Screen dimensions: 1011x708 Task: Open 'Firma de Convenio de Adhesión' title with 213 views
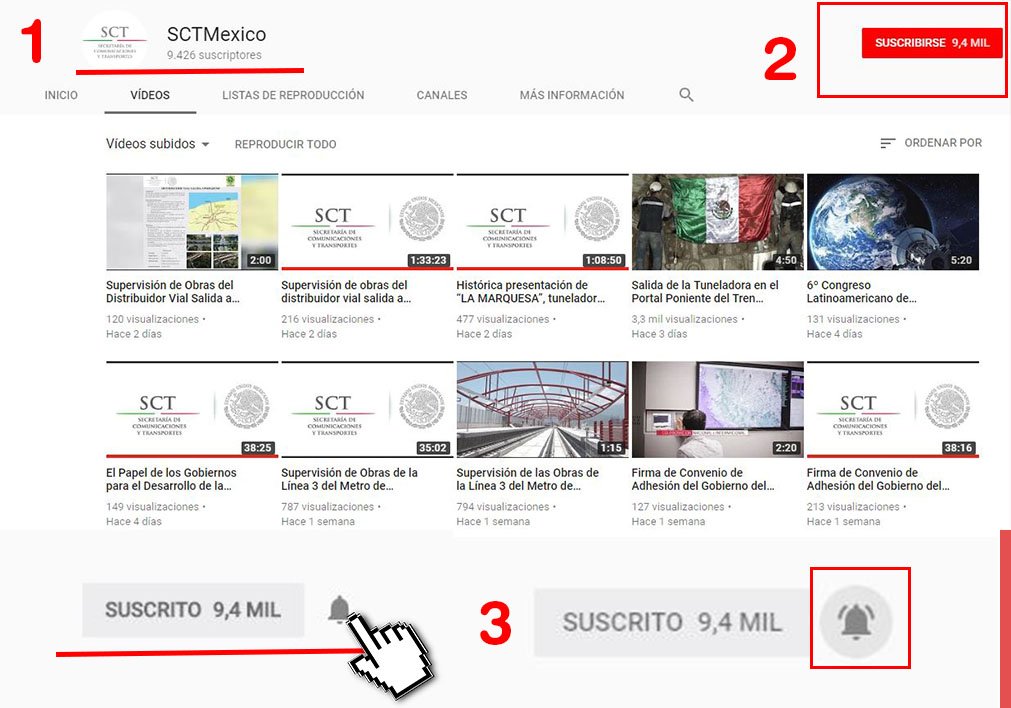878,479
